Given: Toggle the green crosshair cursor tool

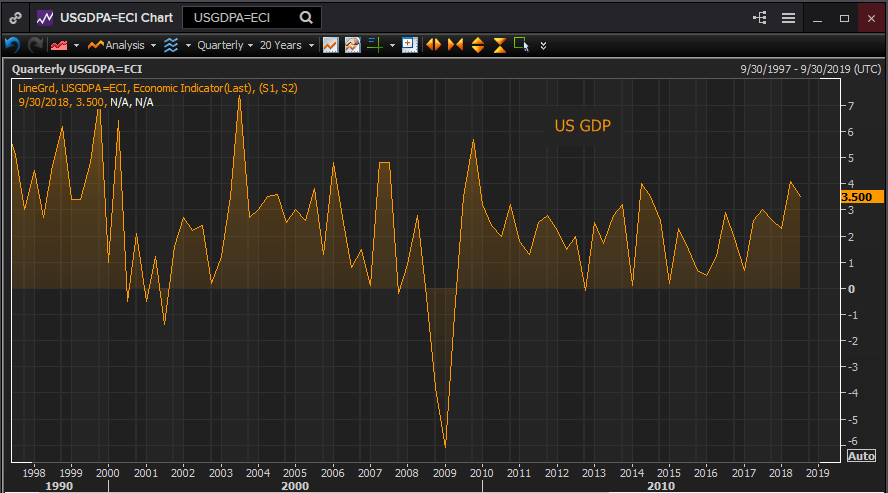Looking at the screenshot, I should [x=375, y=45].
